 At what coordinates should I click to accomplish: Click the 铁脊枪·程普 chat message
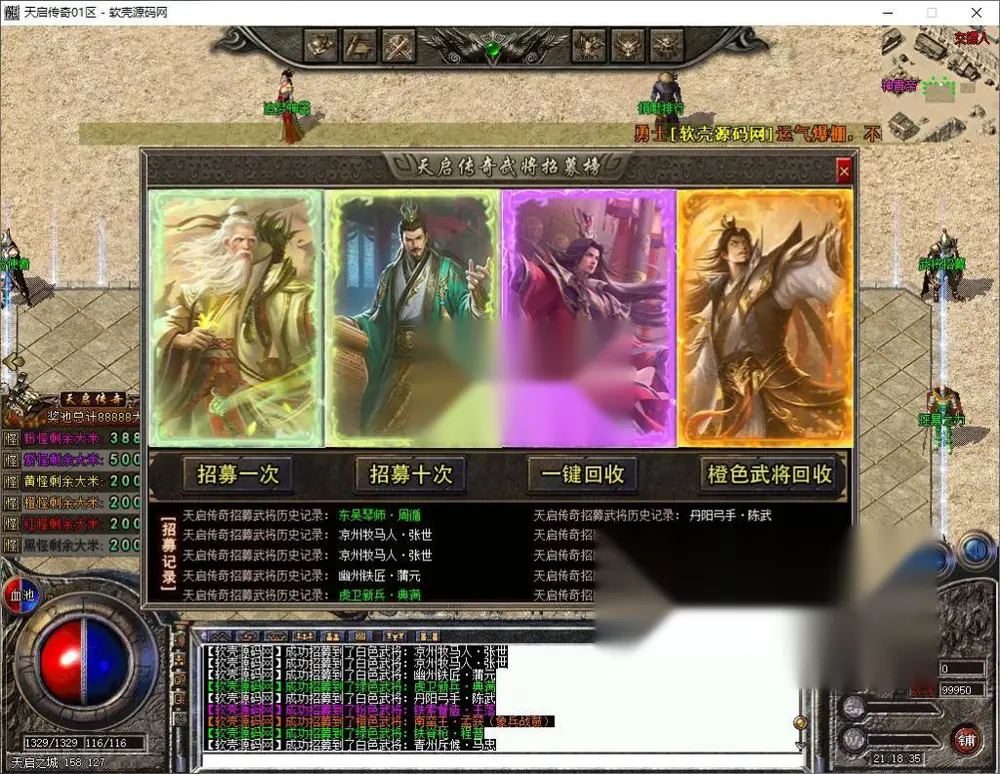(x=345, y=733)
